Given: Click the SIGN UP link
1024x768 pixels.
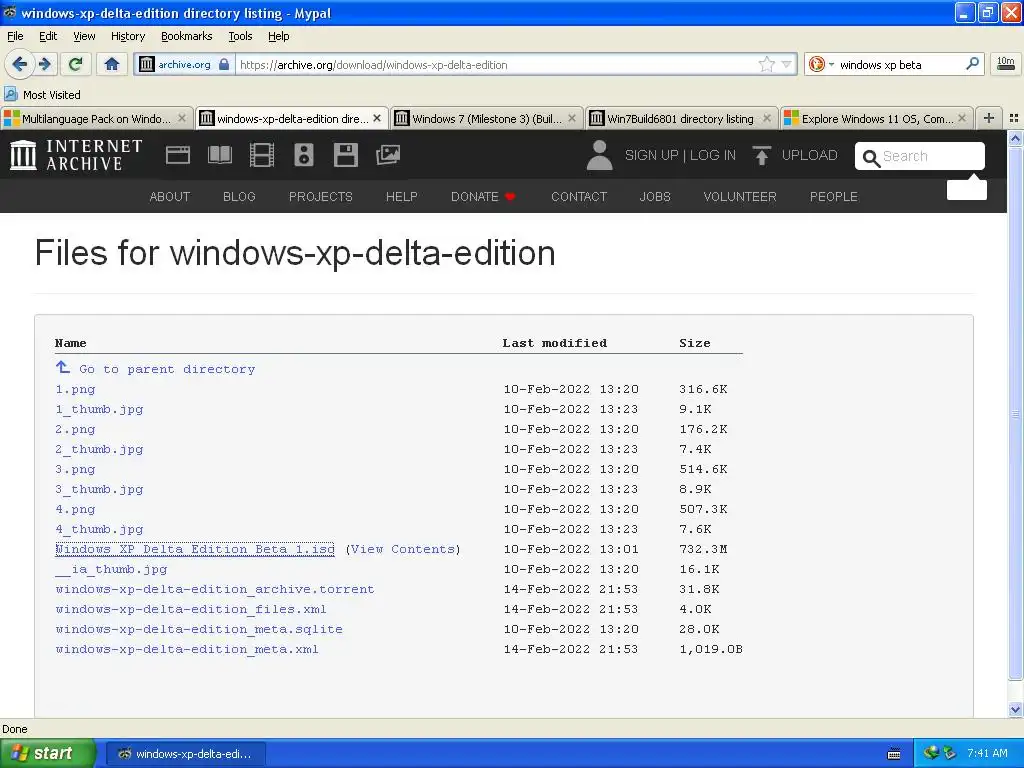Looking at the screenshot, I should 651,155.
